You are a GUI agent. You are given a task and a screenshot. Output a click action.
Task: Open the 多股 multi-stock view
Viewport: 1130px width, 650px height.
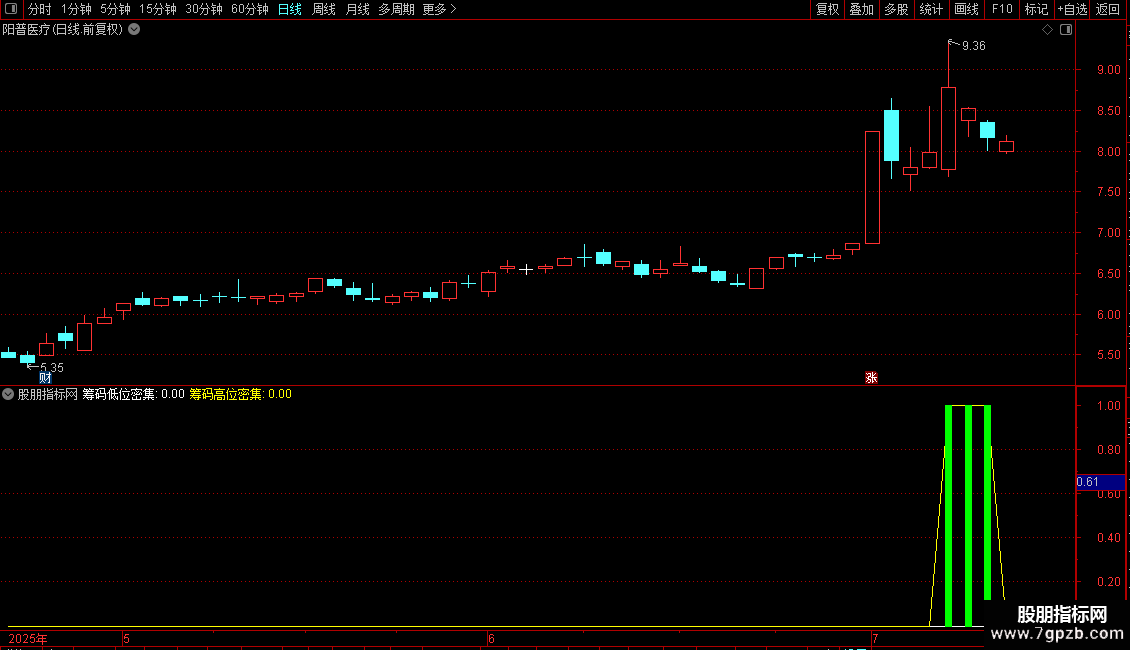point(896,9)
